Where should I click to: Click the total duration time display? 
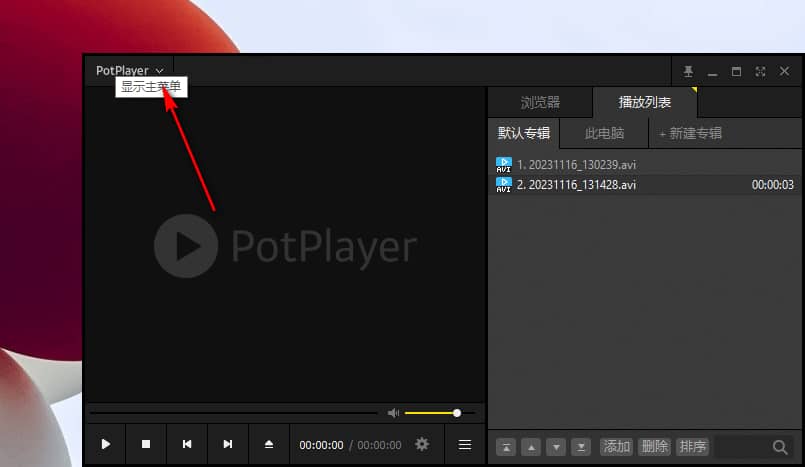[x=379, y=445]
